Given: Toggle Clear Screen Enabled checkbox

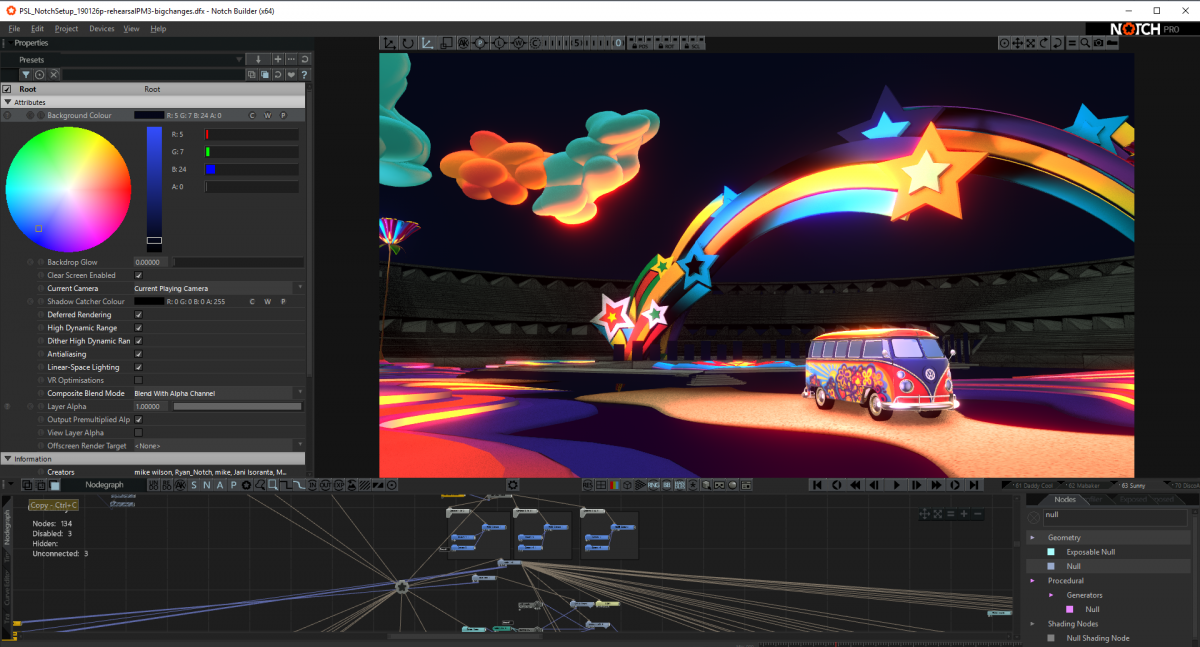Looking at the screenshot, I should 138,275.
